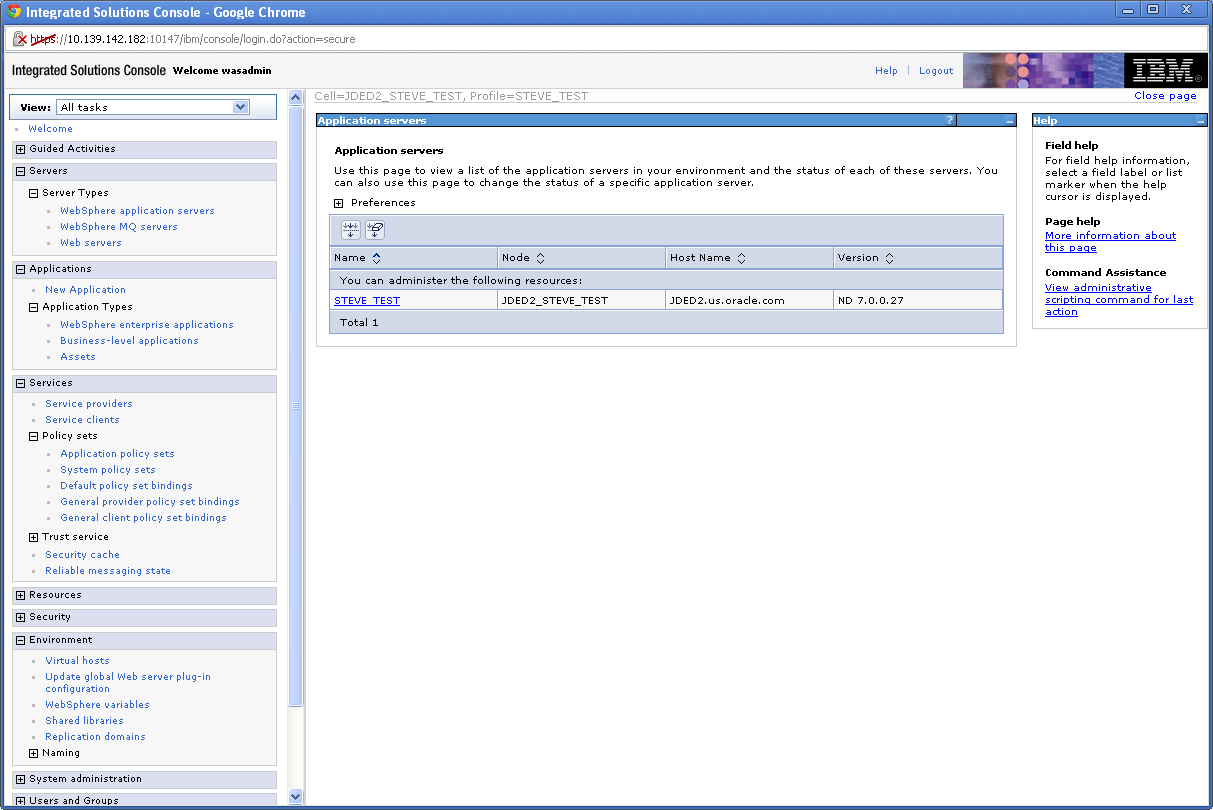Expand the System administration section

(21, 779)
